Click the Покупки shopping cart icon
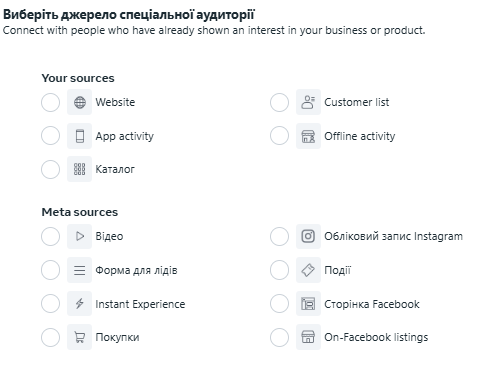The image size is (488, 366). pyautogui.click(x=79, y=337)
